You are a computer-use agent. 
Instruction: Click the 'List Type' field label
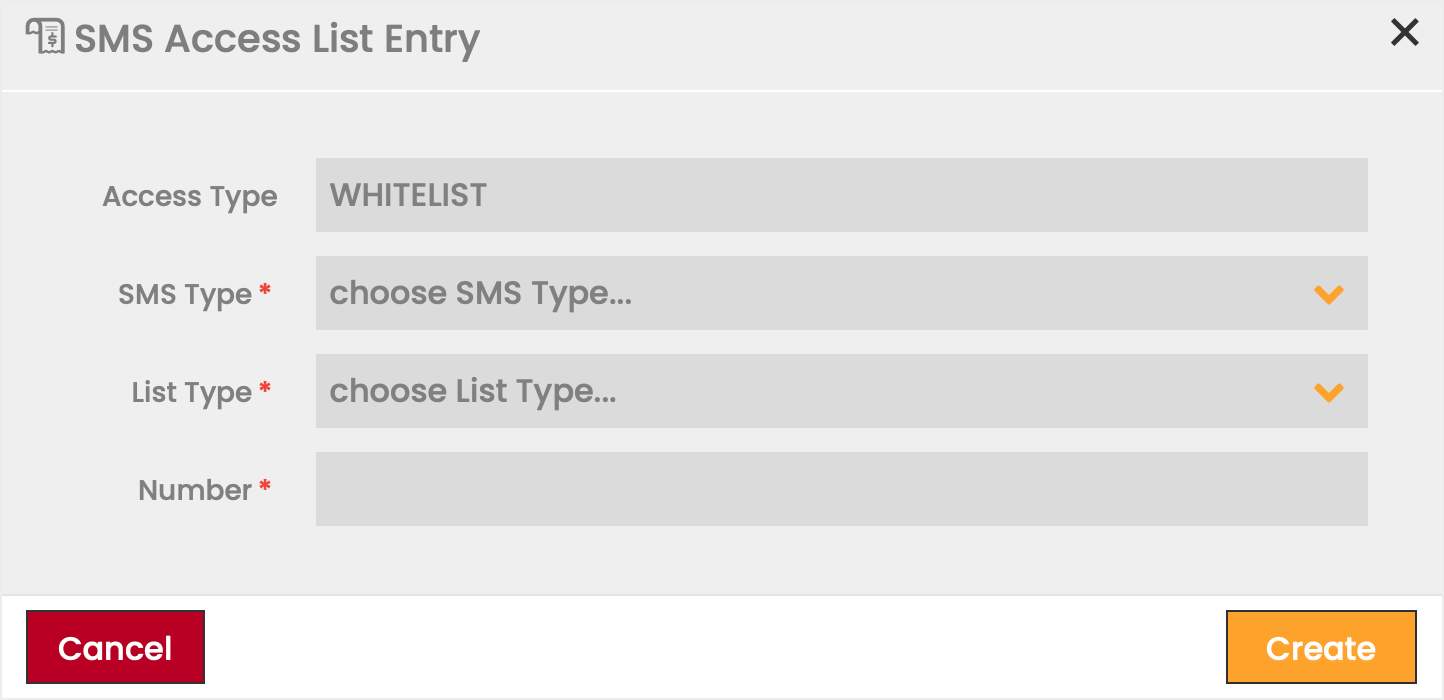[x=191, y=392]
